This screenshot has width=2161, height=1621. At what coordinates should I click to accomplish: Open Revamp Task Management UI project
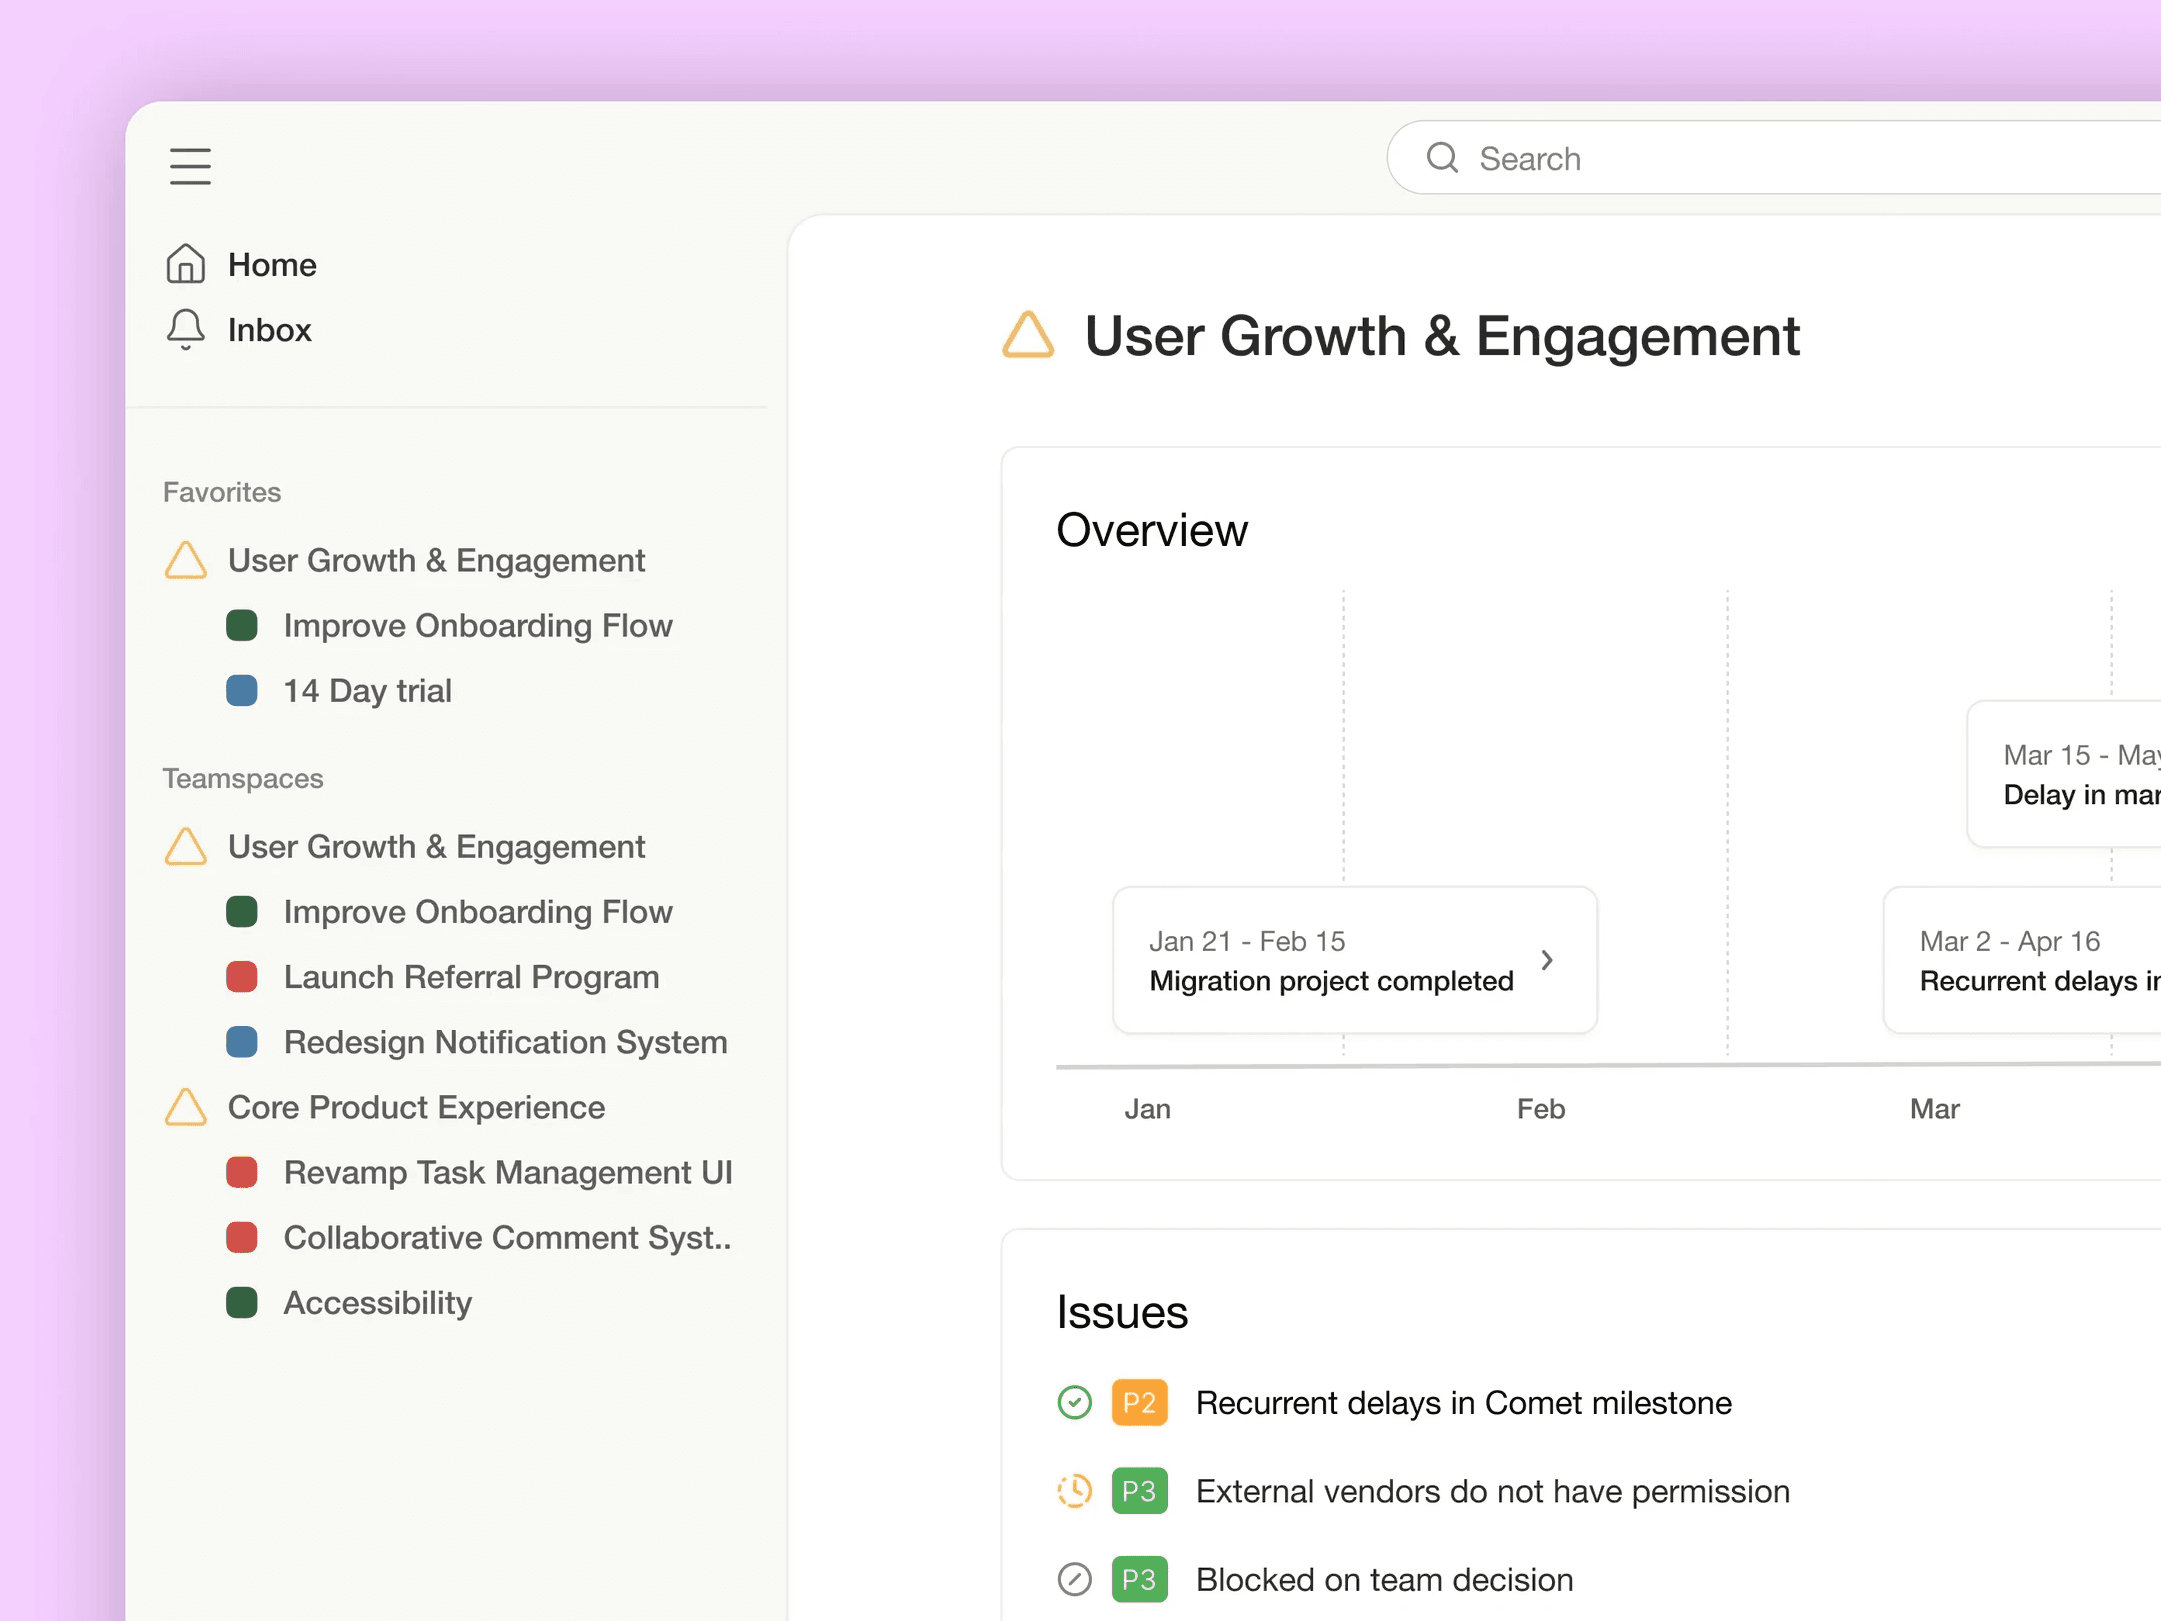pyautogui.click(x=507, y=1172)
